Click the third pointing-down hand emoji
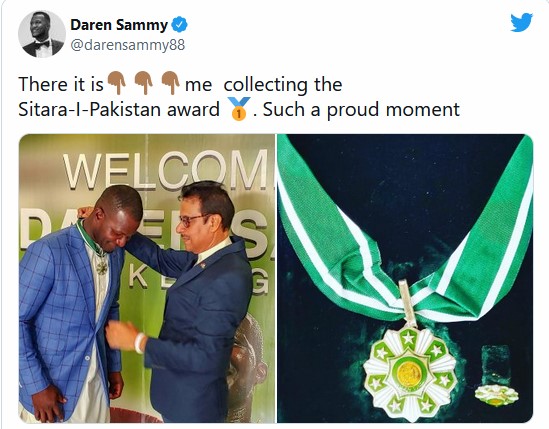 [171, 83]
